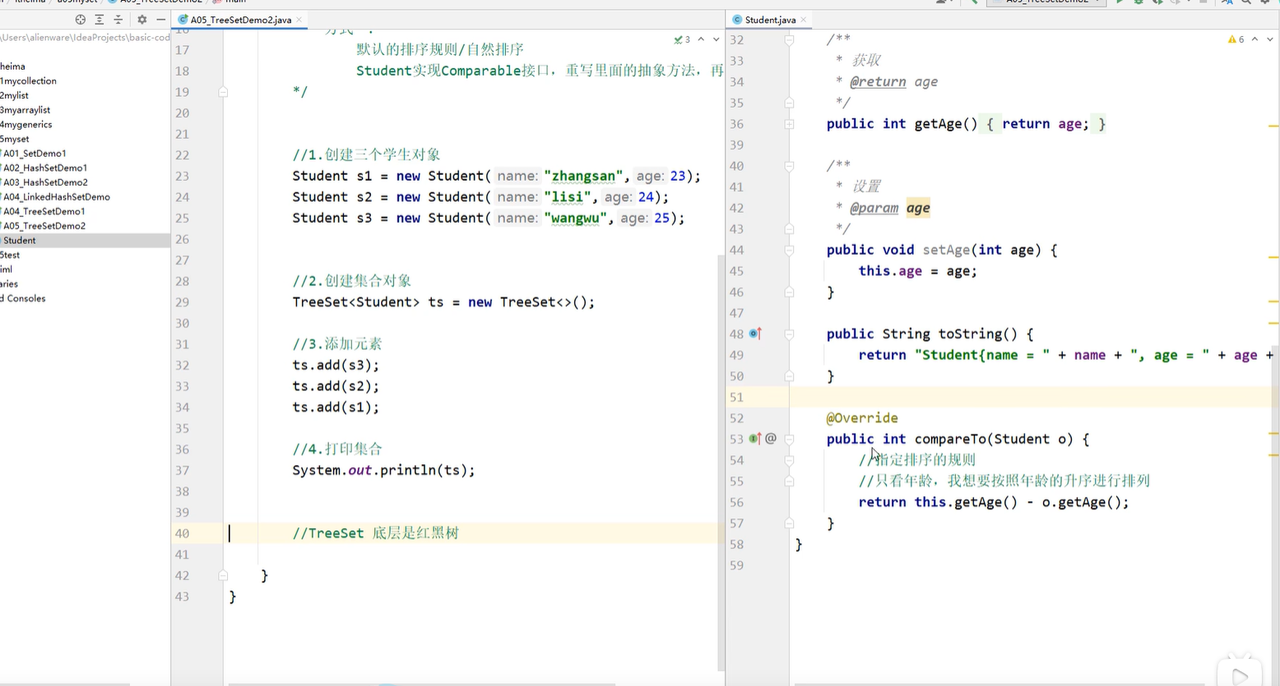Click the Collapse All icon in Project panel
1280x686 pixels.
pos(118,20)
